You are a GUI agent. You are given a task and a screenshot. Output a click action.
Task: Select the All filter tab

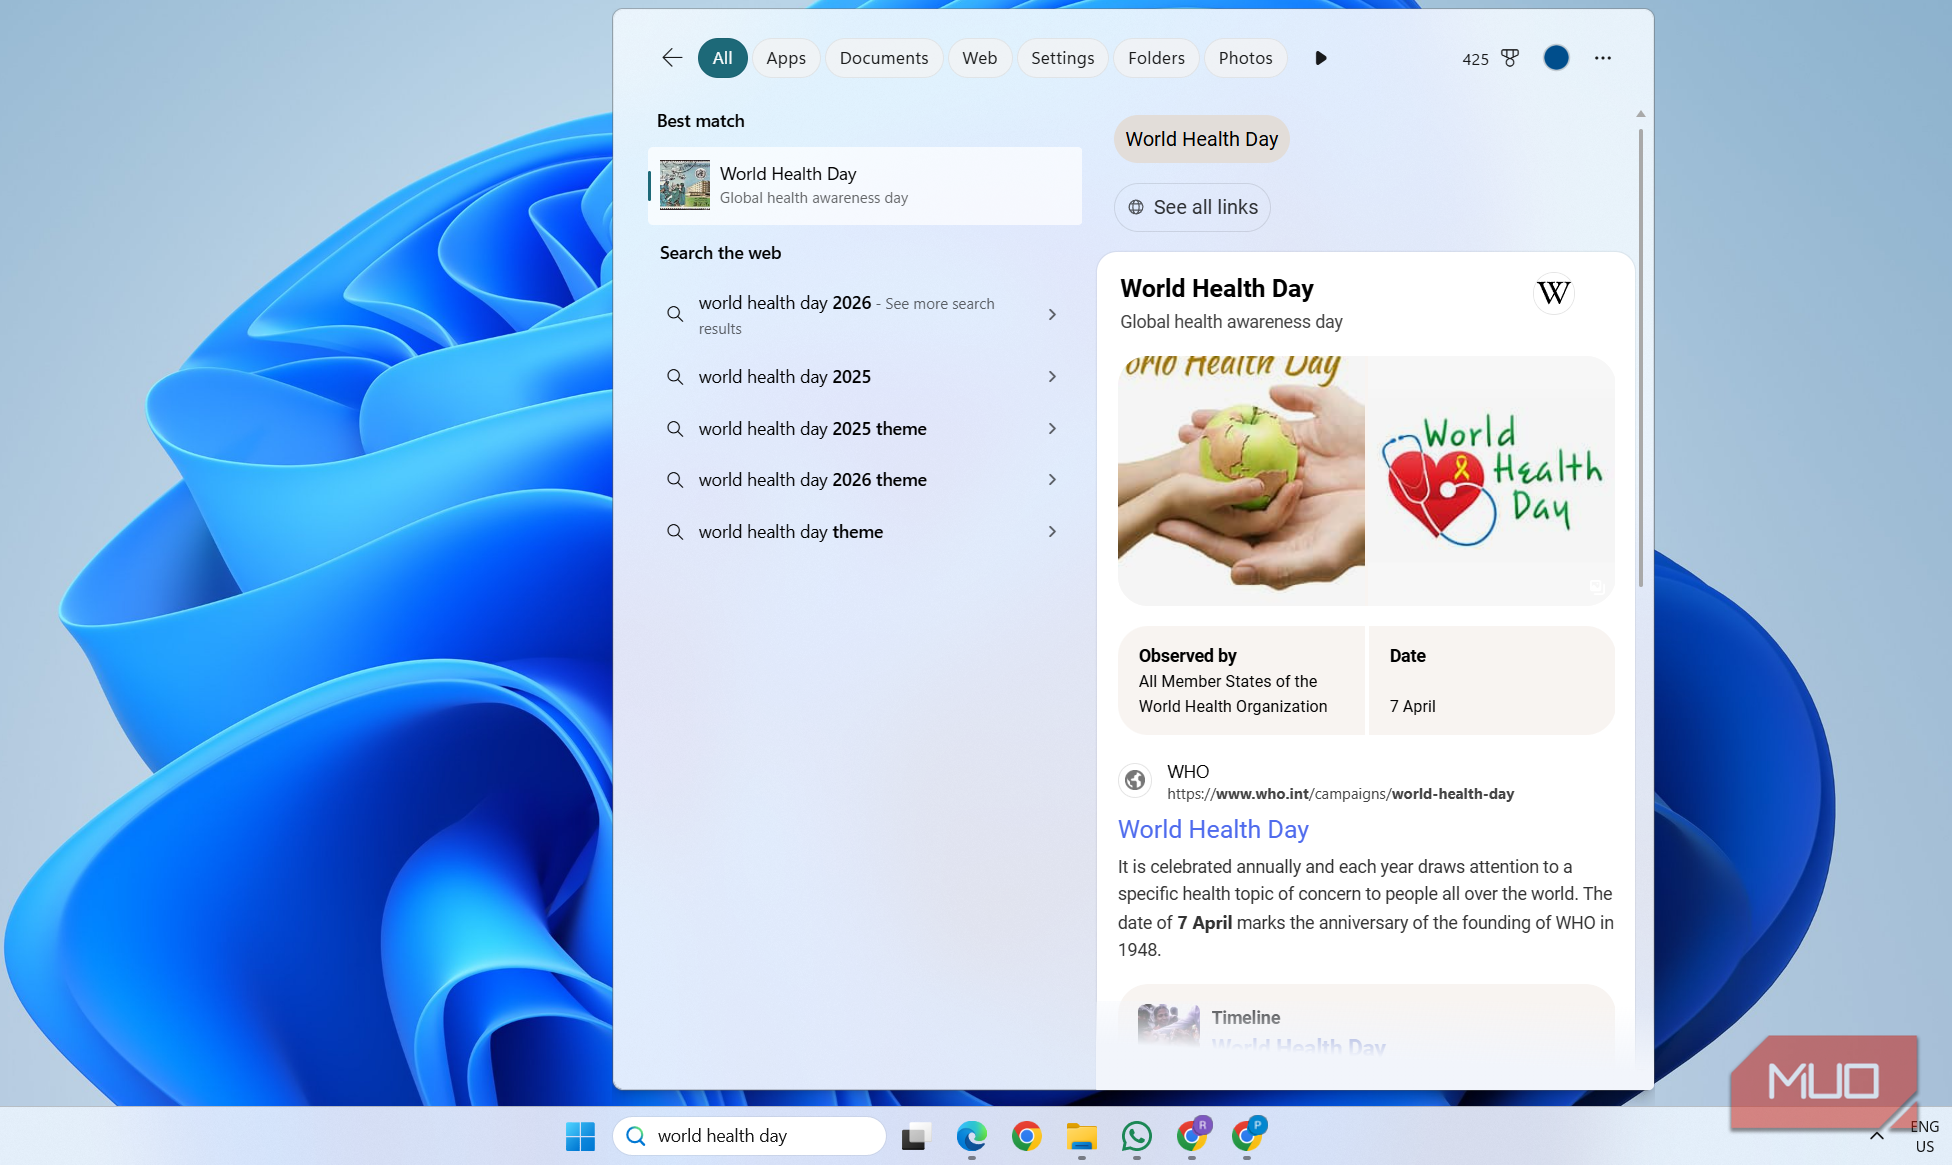coord(722,58)
